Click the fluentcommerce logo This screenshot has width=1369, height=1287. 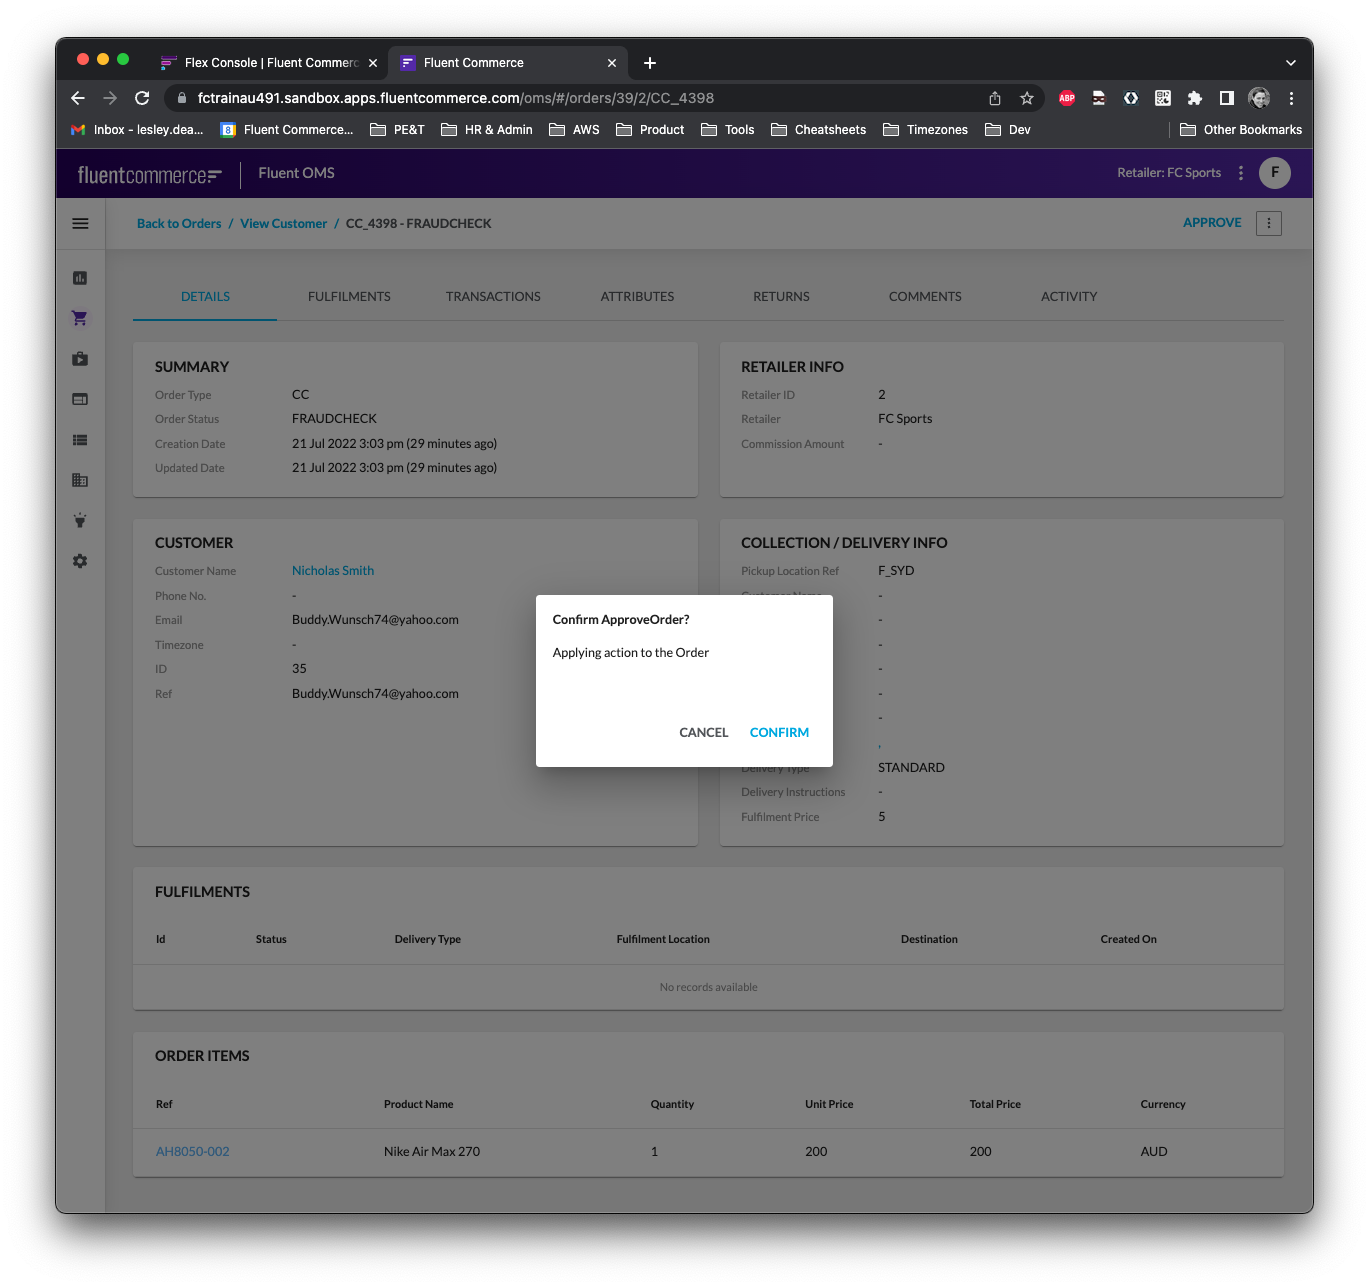click(150, 175)
